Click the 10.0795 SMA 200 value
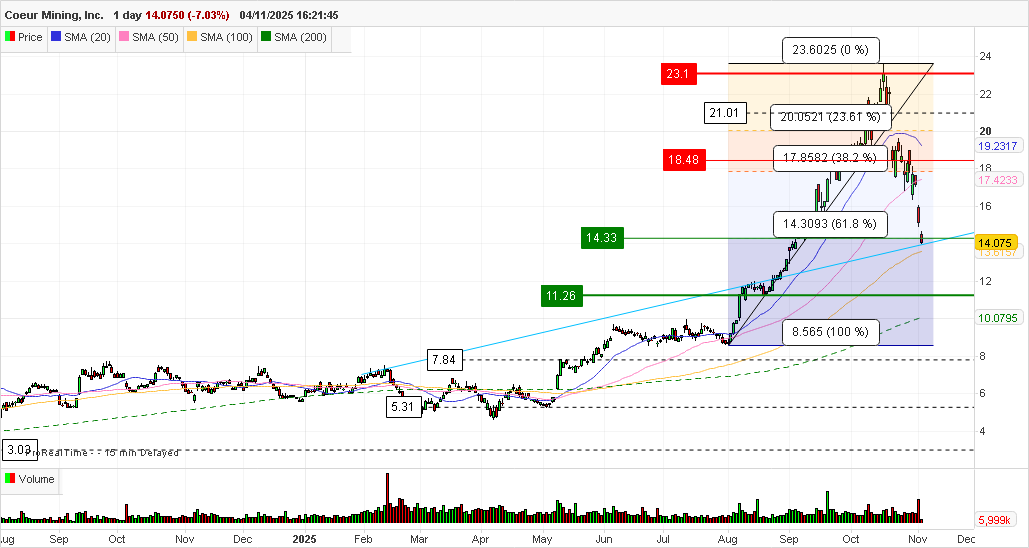1029x548 pixels. 998,318
